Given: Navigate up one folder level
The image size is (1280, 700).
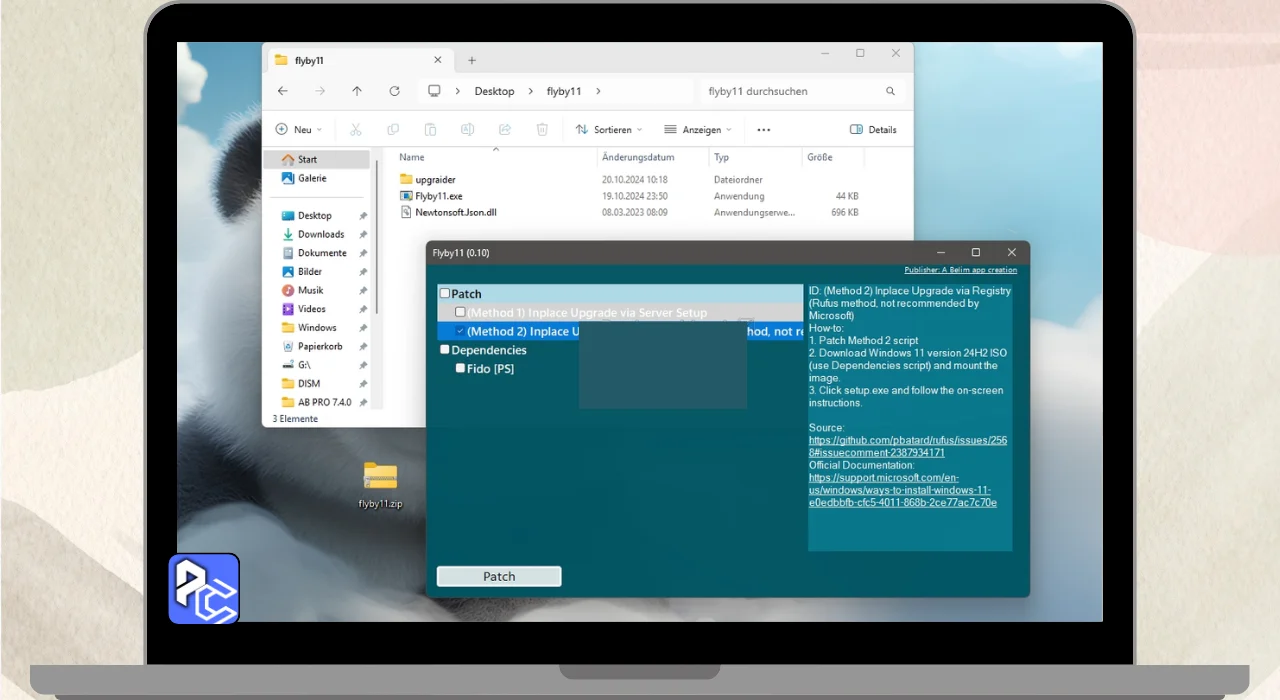Looking at the screenshot, I should (x=357, y=91).
